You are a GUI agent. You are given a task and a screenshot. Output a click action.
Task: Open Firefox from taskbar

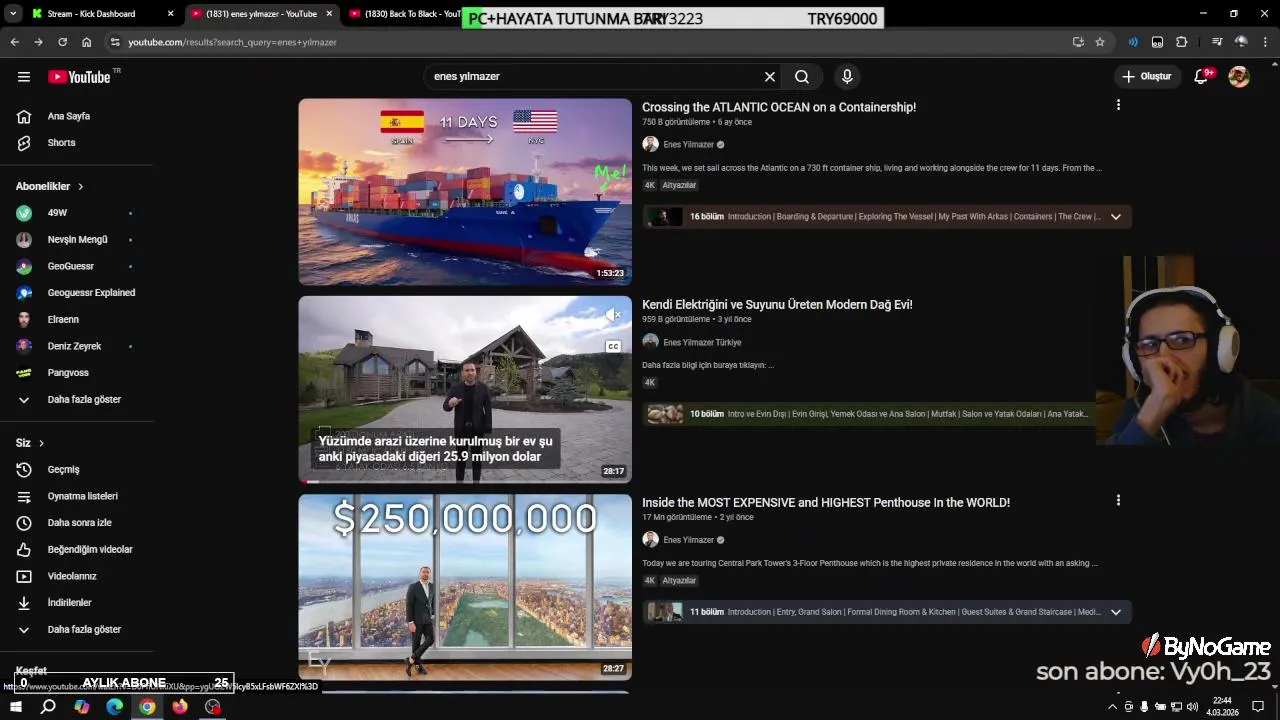[180, 707]
